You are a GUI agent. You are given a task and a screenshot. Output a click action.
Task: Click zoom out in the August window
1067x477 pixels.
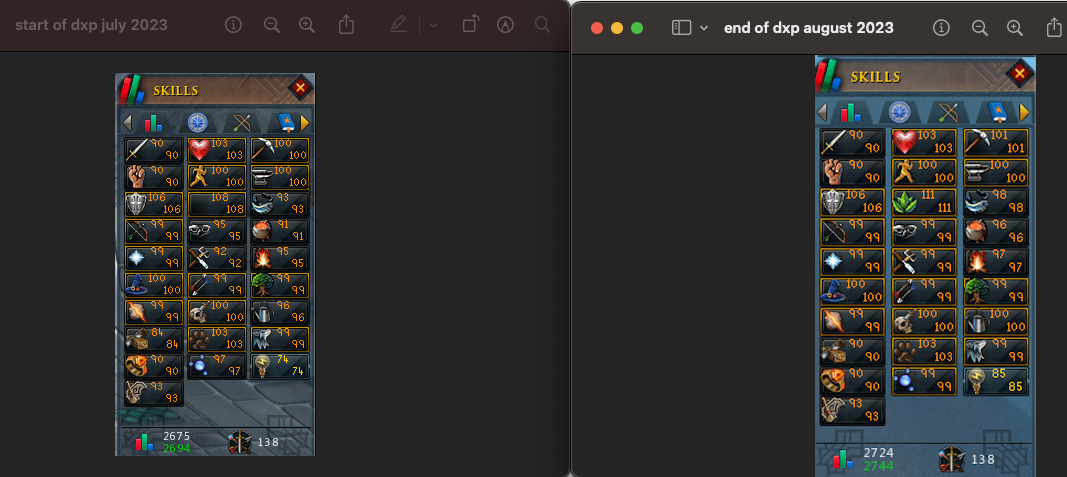979,28
